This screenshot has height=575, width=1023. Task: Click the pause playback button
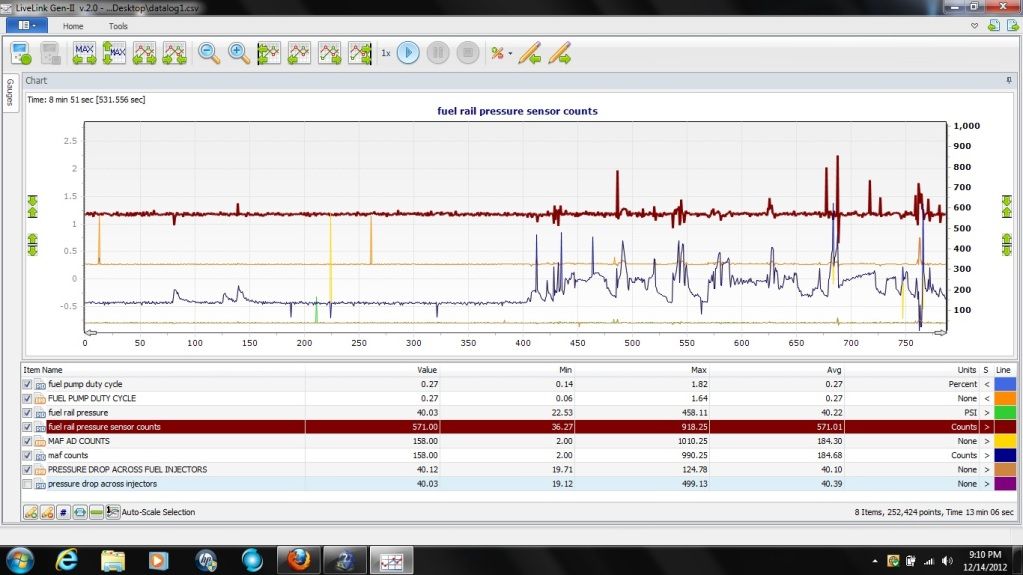point(438,53)
